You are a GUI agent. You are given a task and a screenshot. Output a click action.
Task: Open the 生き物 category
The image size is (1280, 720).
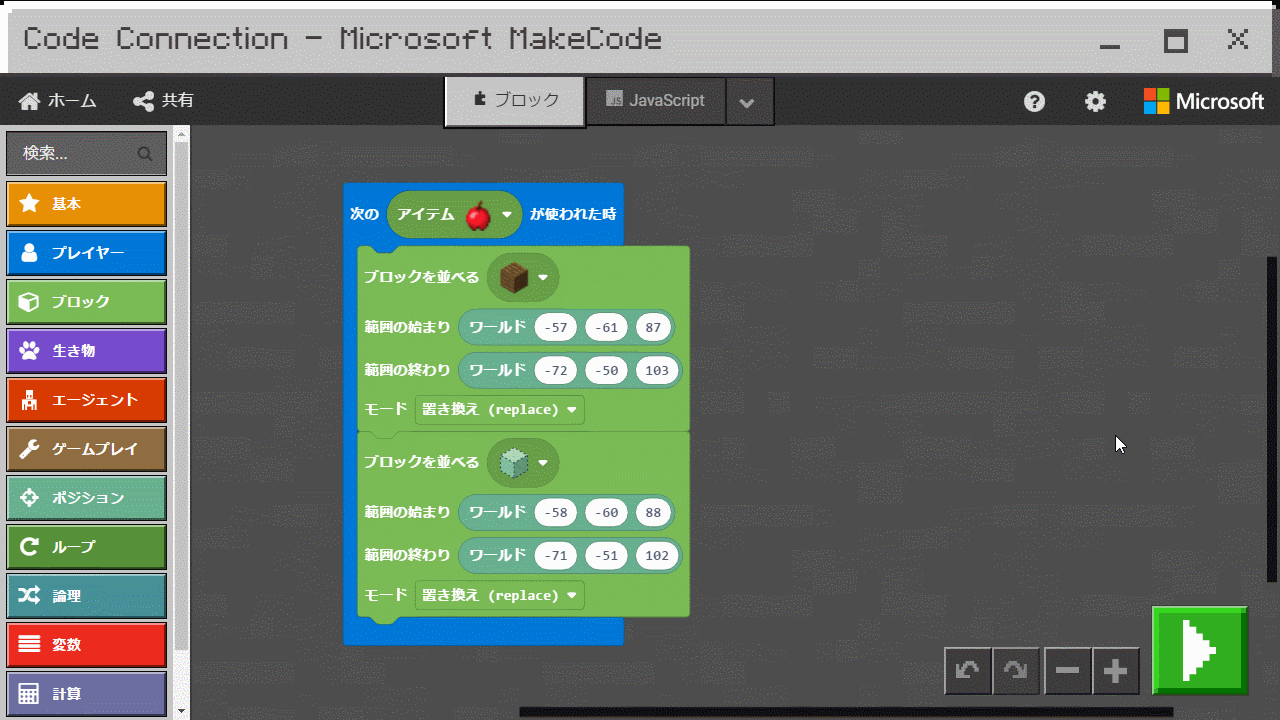click(86, 351)
